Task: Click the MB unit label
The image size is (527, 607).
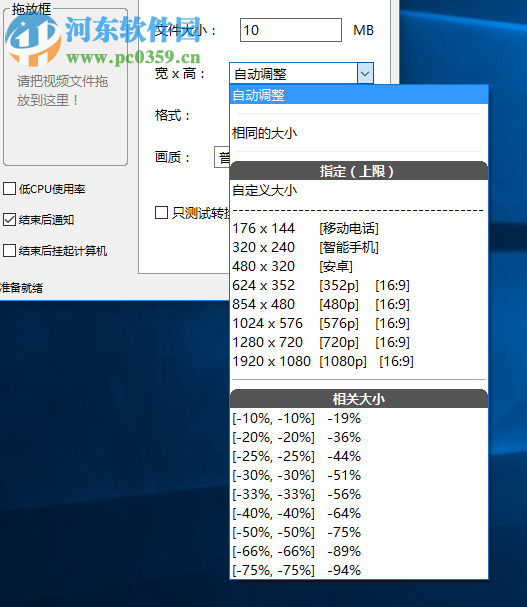Action: coord(363,30)
